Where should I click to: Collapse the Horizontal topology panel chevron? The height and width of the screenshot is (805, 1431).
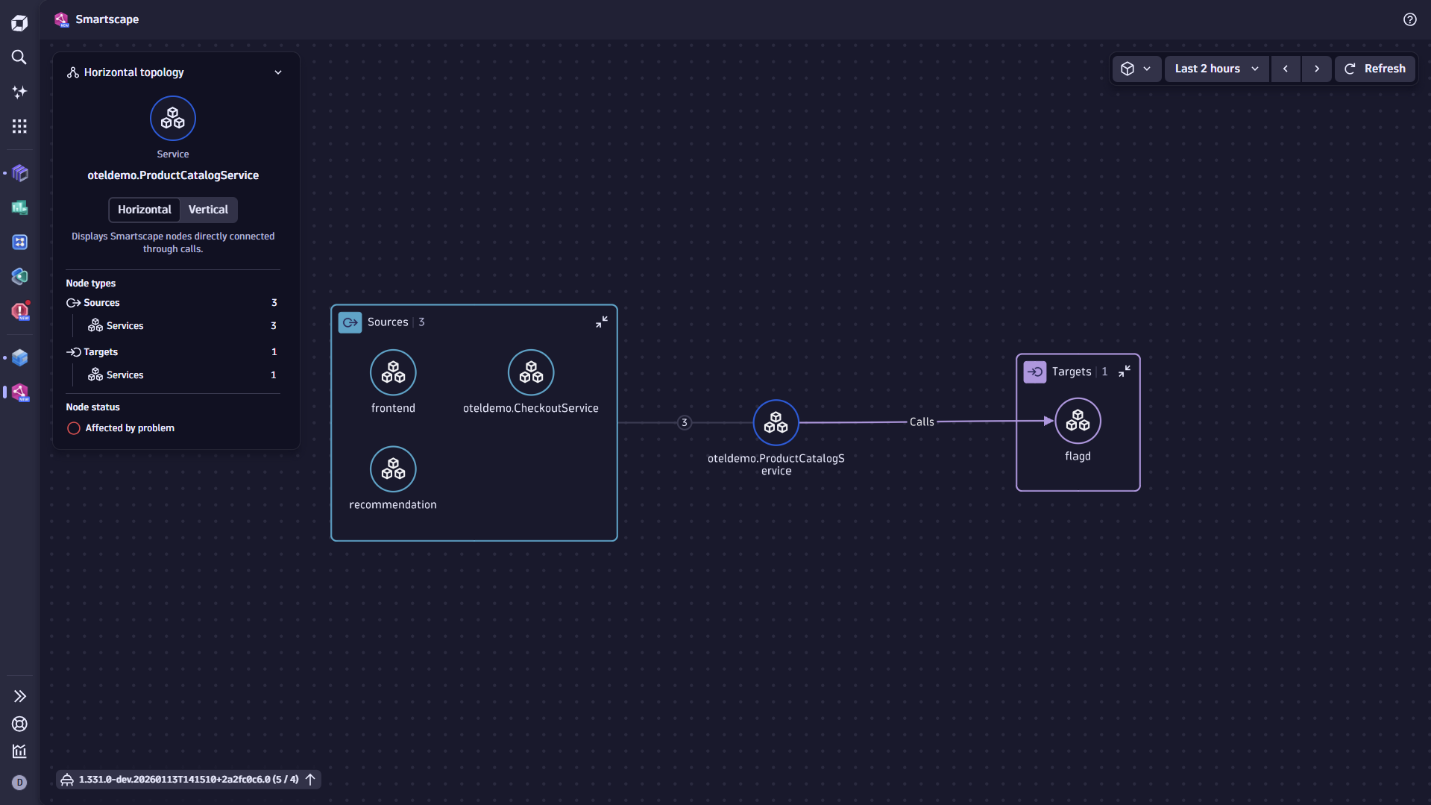[x=278, y=72]
